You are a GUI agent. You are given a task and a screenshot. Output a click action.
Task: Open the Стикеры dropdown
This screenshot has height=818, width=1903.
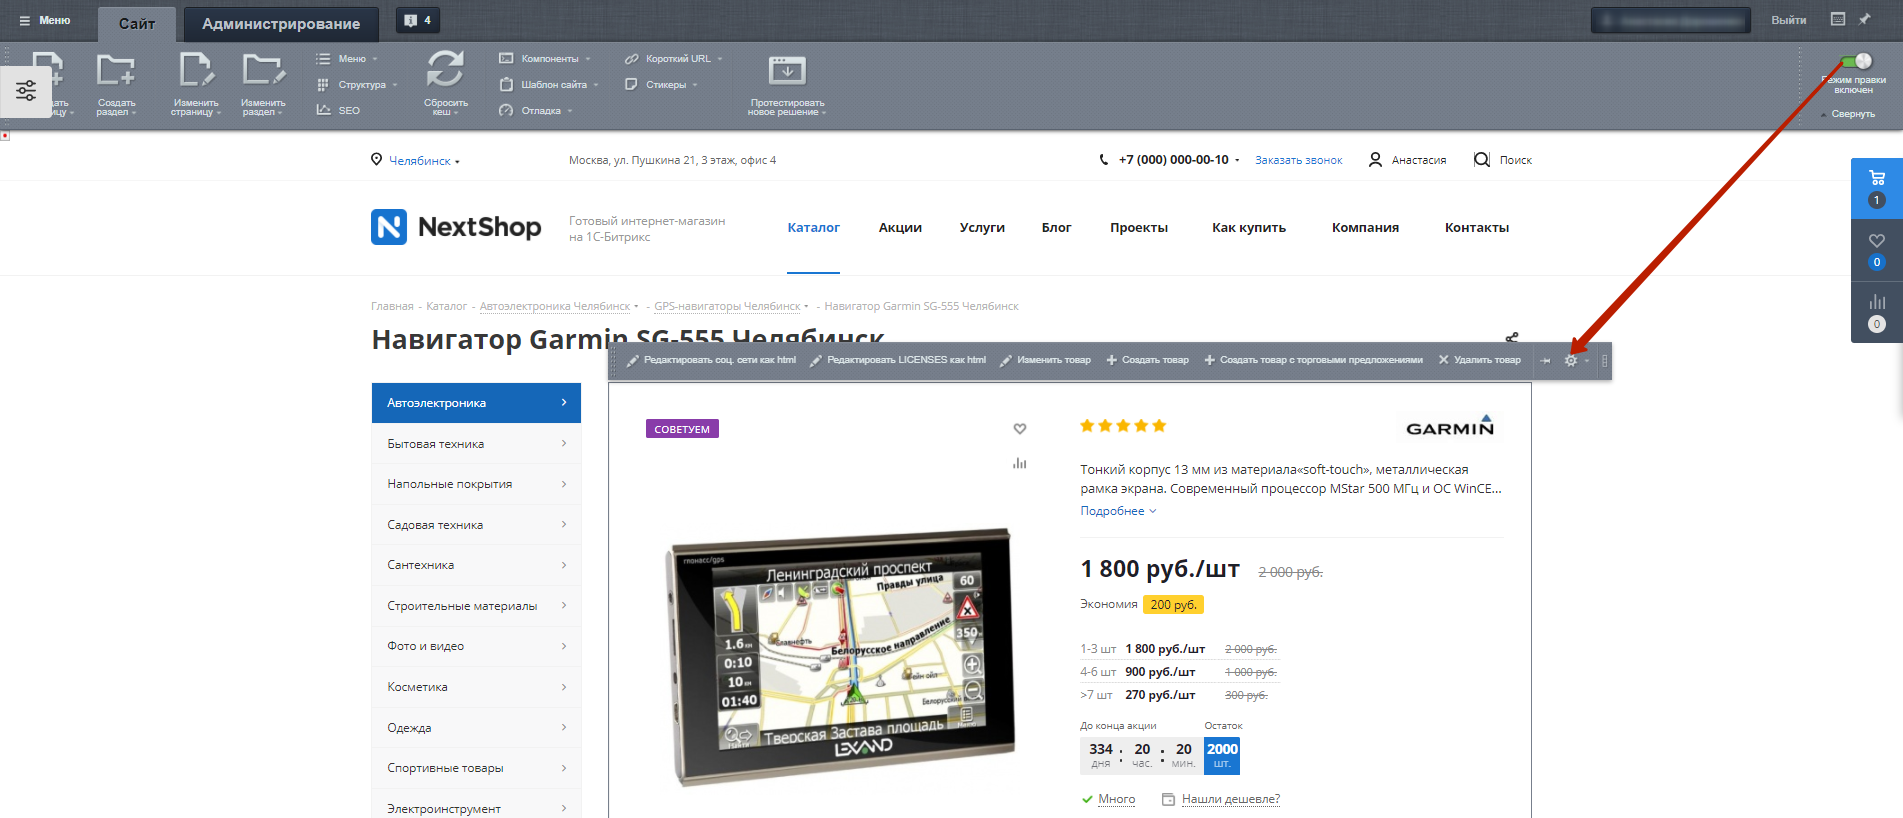tap(661, 85)
